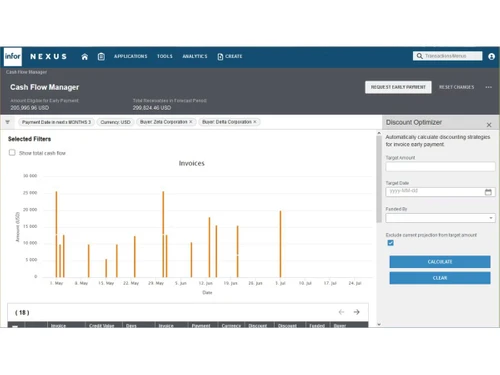Click Reset Changes
The image size is (500, 375).
456,87
